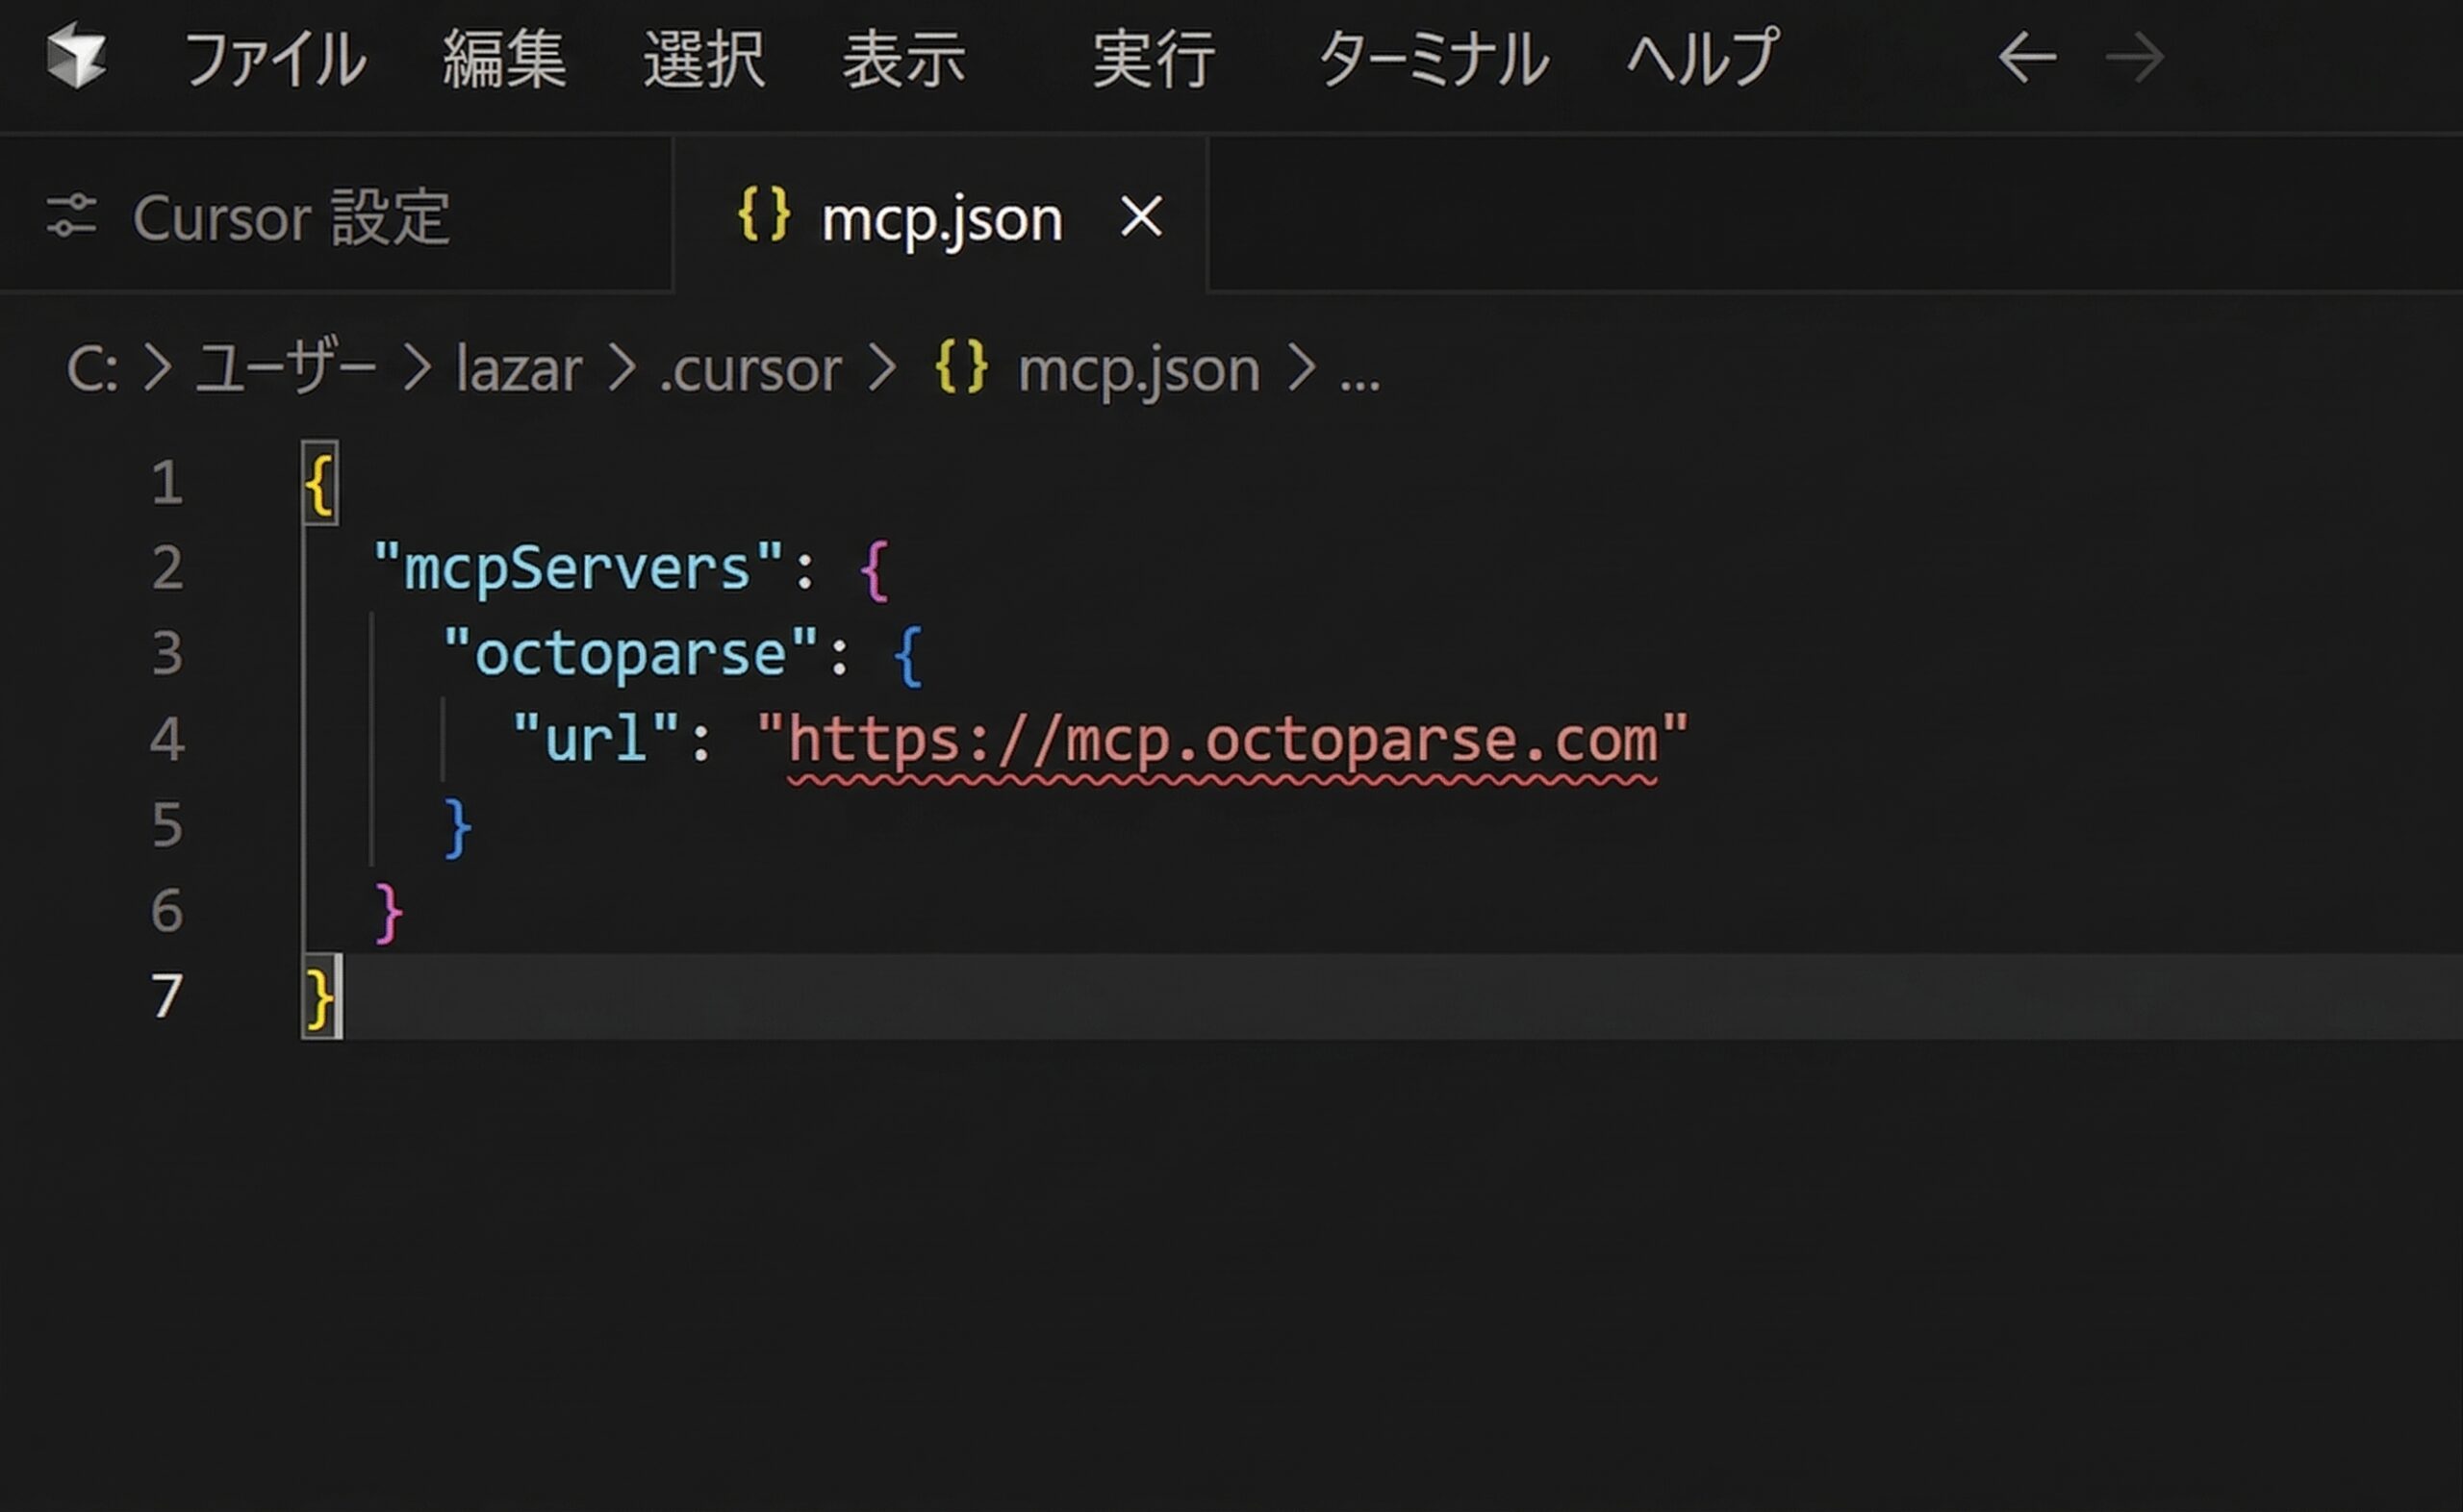2463x1512 pixels.
Task: Click the opening yellow brace on line 1
Action: [x=319, y=485]
